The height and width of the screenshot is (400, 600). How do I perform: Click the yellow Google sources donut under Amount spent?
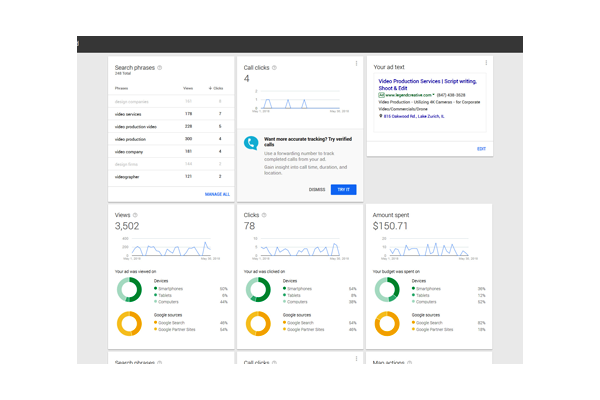(x=387, y=326)
